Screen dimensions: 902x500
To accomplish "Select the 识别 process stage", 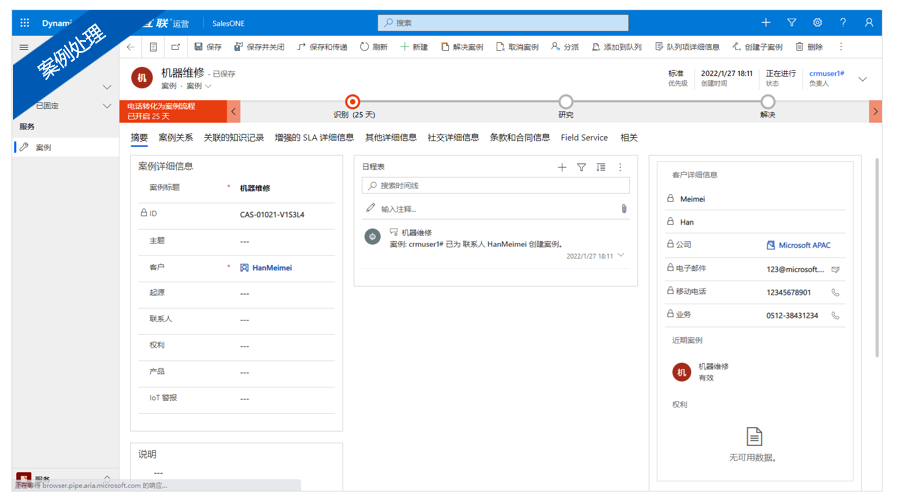I will coord(353,102).
